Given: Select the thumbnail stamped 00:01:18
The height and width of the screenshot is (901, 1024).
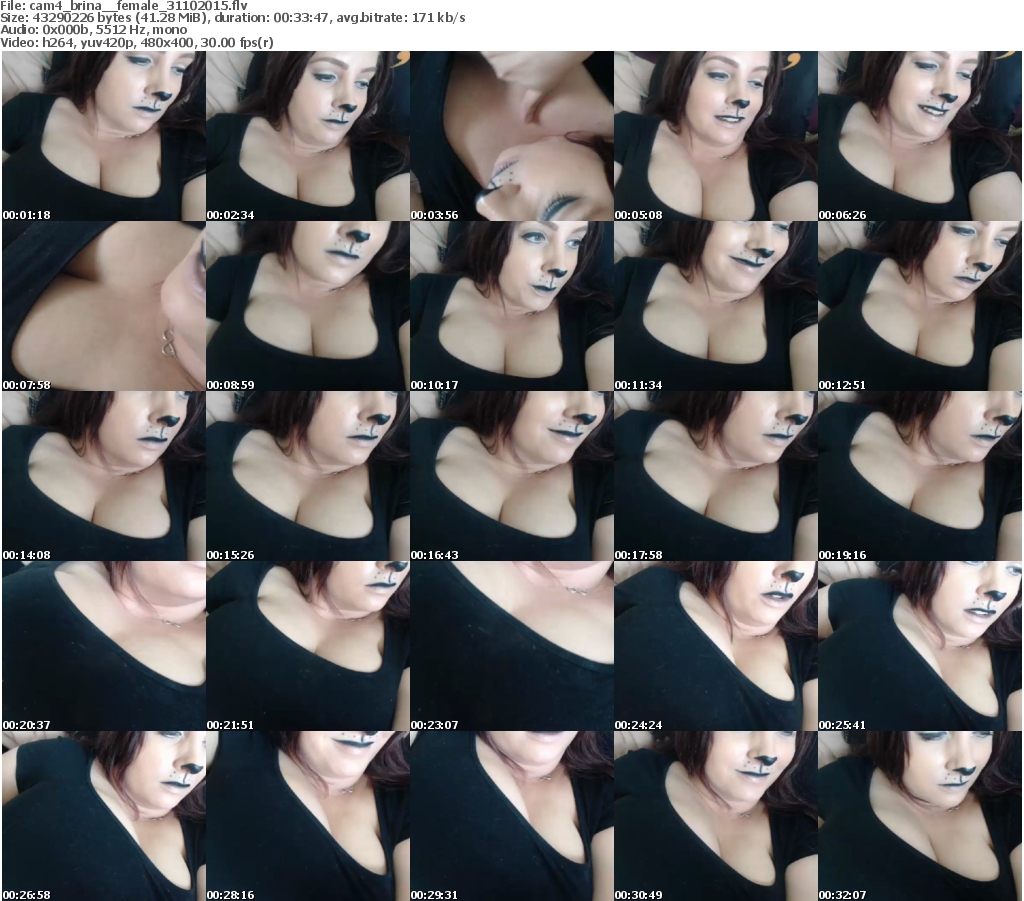Looking at the screenshot, I should click(104, 136).
